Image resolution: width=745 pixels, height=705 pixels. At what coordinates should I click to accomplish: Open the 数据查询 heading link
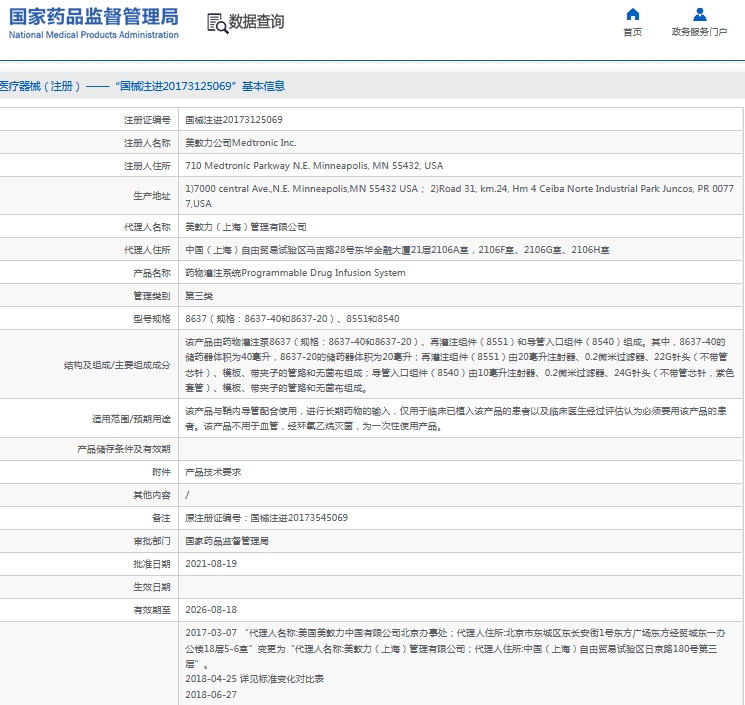[x=257, y=21]
